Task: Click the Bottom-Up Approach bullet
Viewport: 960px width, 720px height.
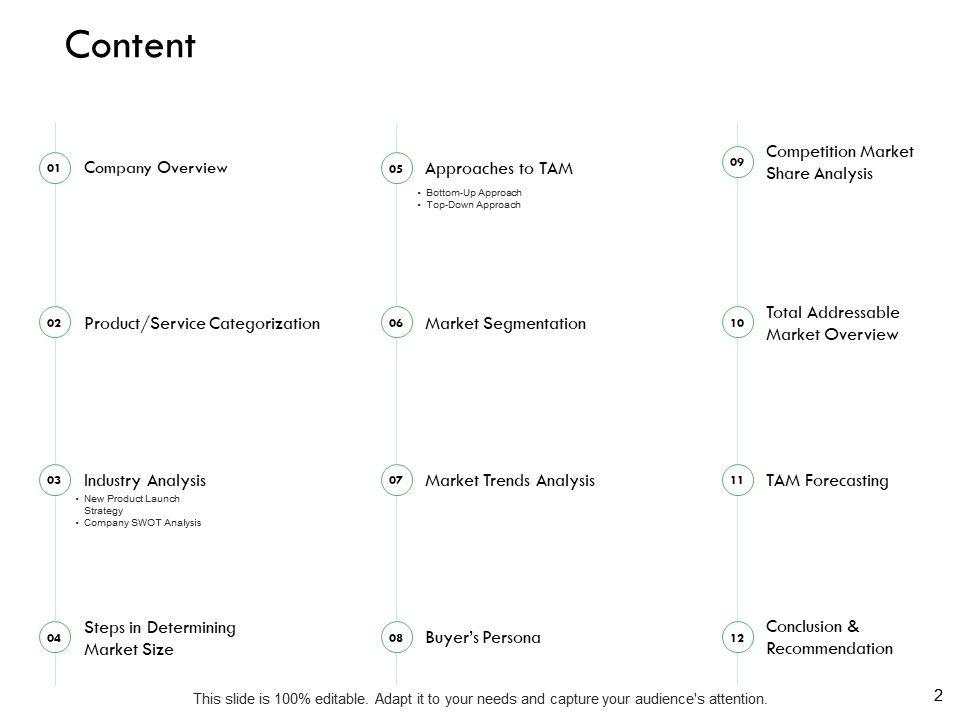Action: [x=473, y=192]
